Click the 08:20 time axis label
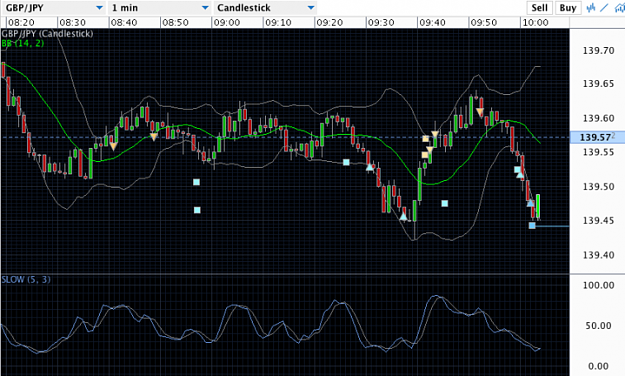Image resolution: width=625 pixels, height=376 pixels. coord(21,22)
